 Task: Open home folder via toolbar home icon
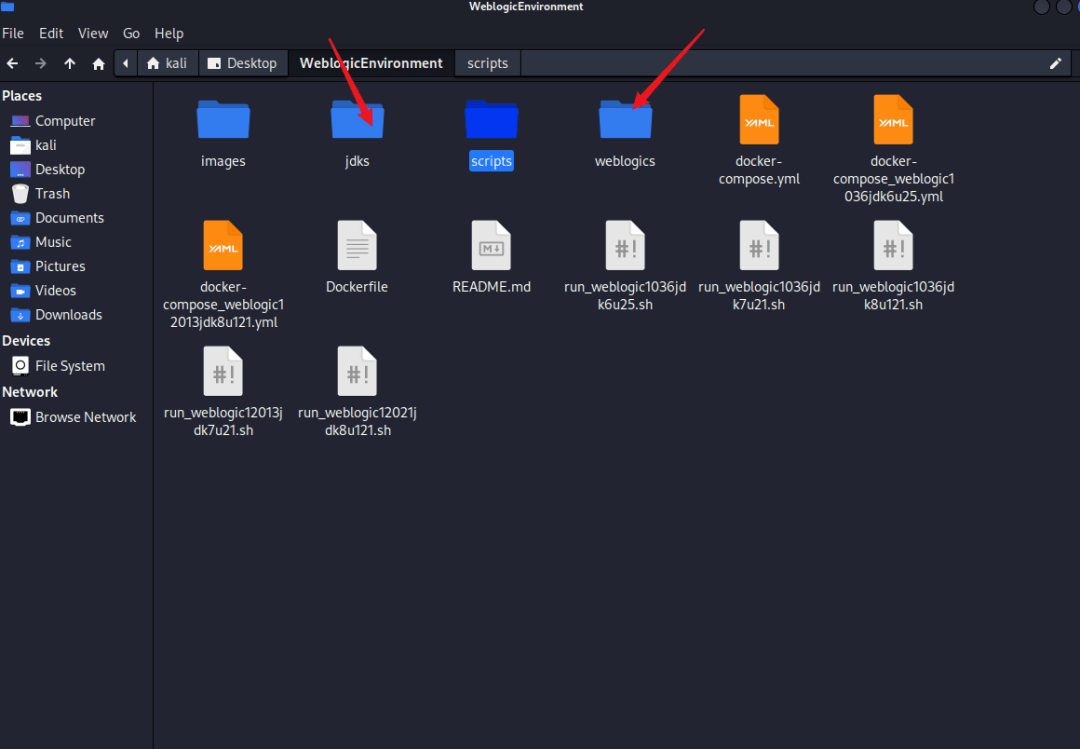coord(97,63)
